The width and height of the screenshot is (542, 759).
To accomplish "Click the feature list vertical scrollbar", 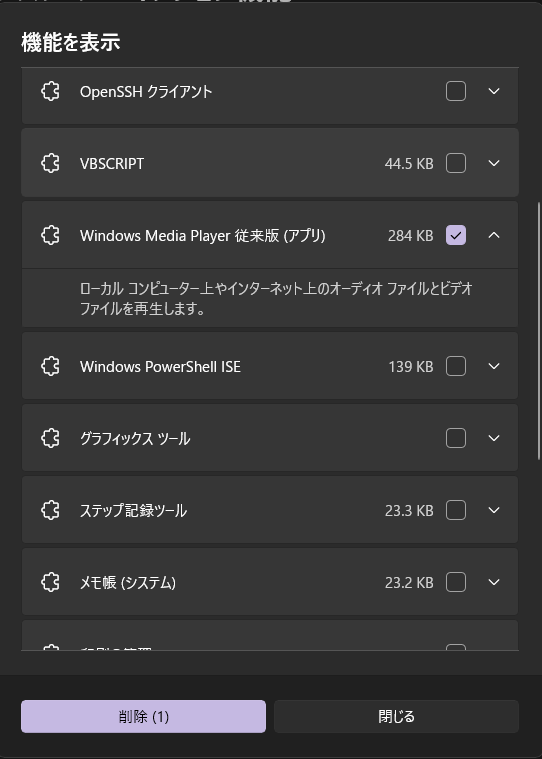I will (539, 331).
